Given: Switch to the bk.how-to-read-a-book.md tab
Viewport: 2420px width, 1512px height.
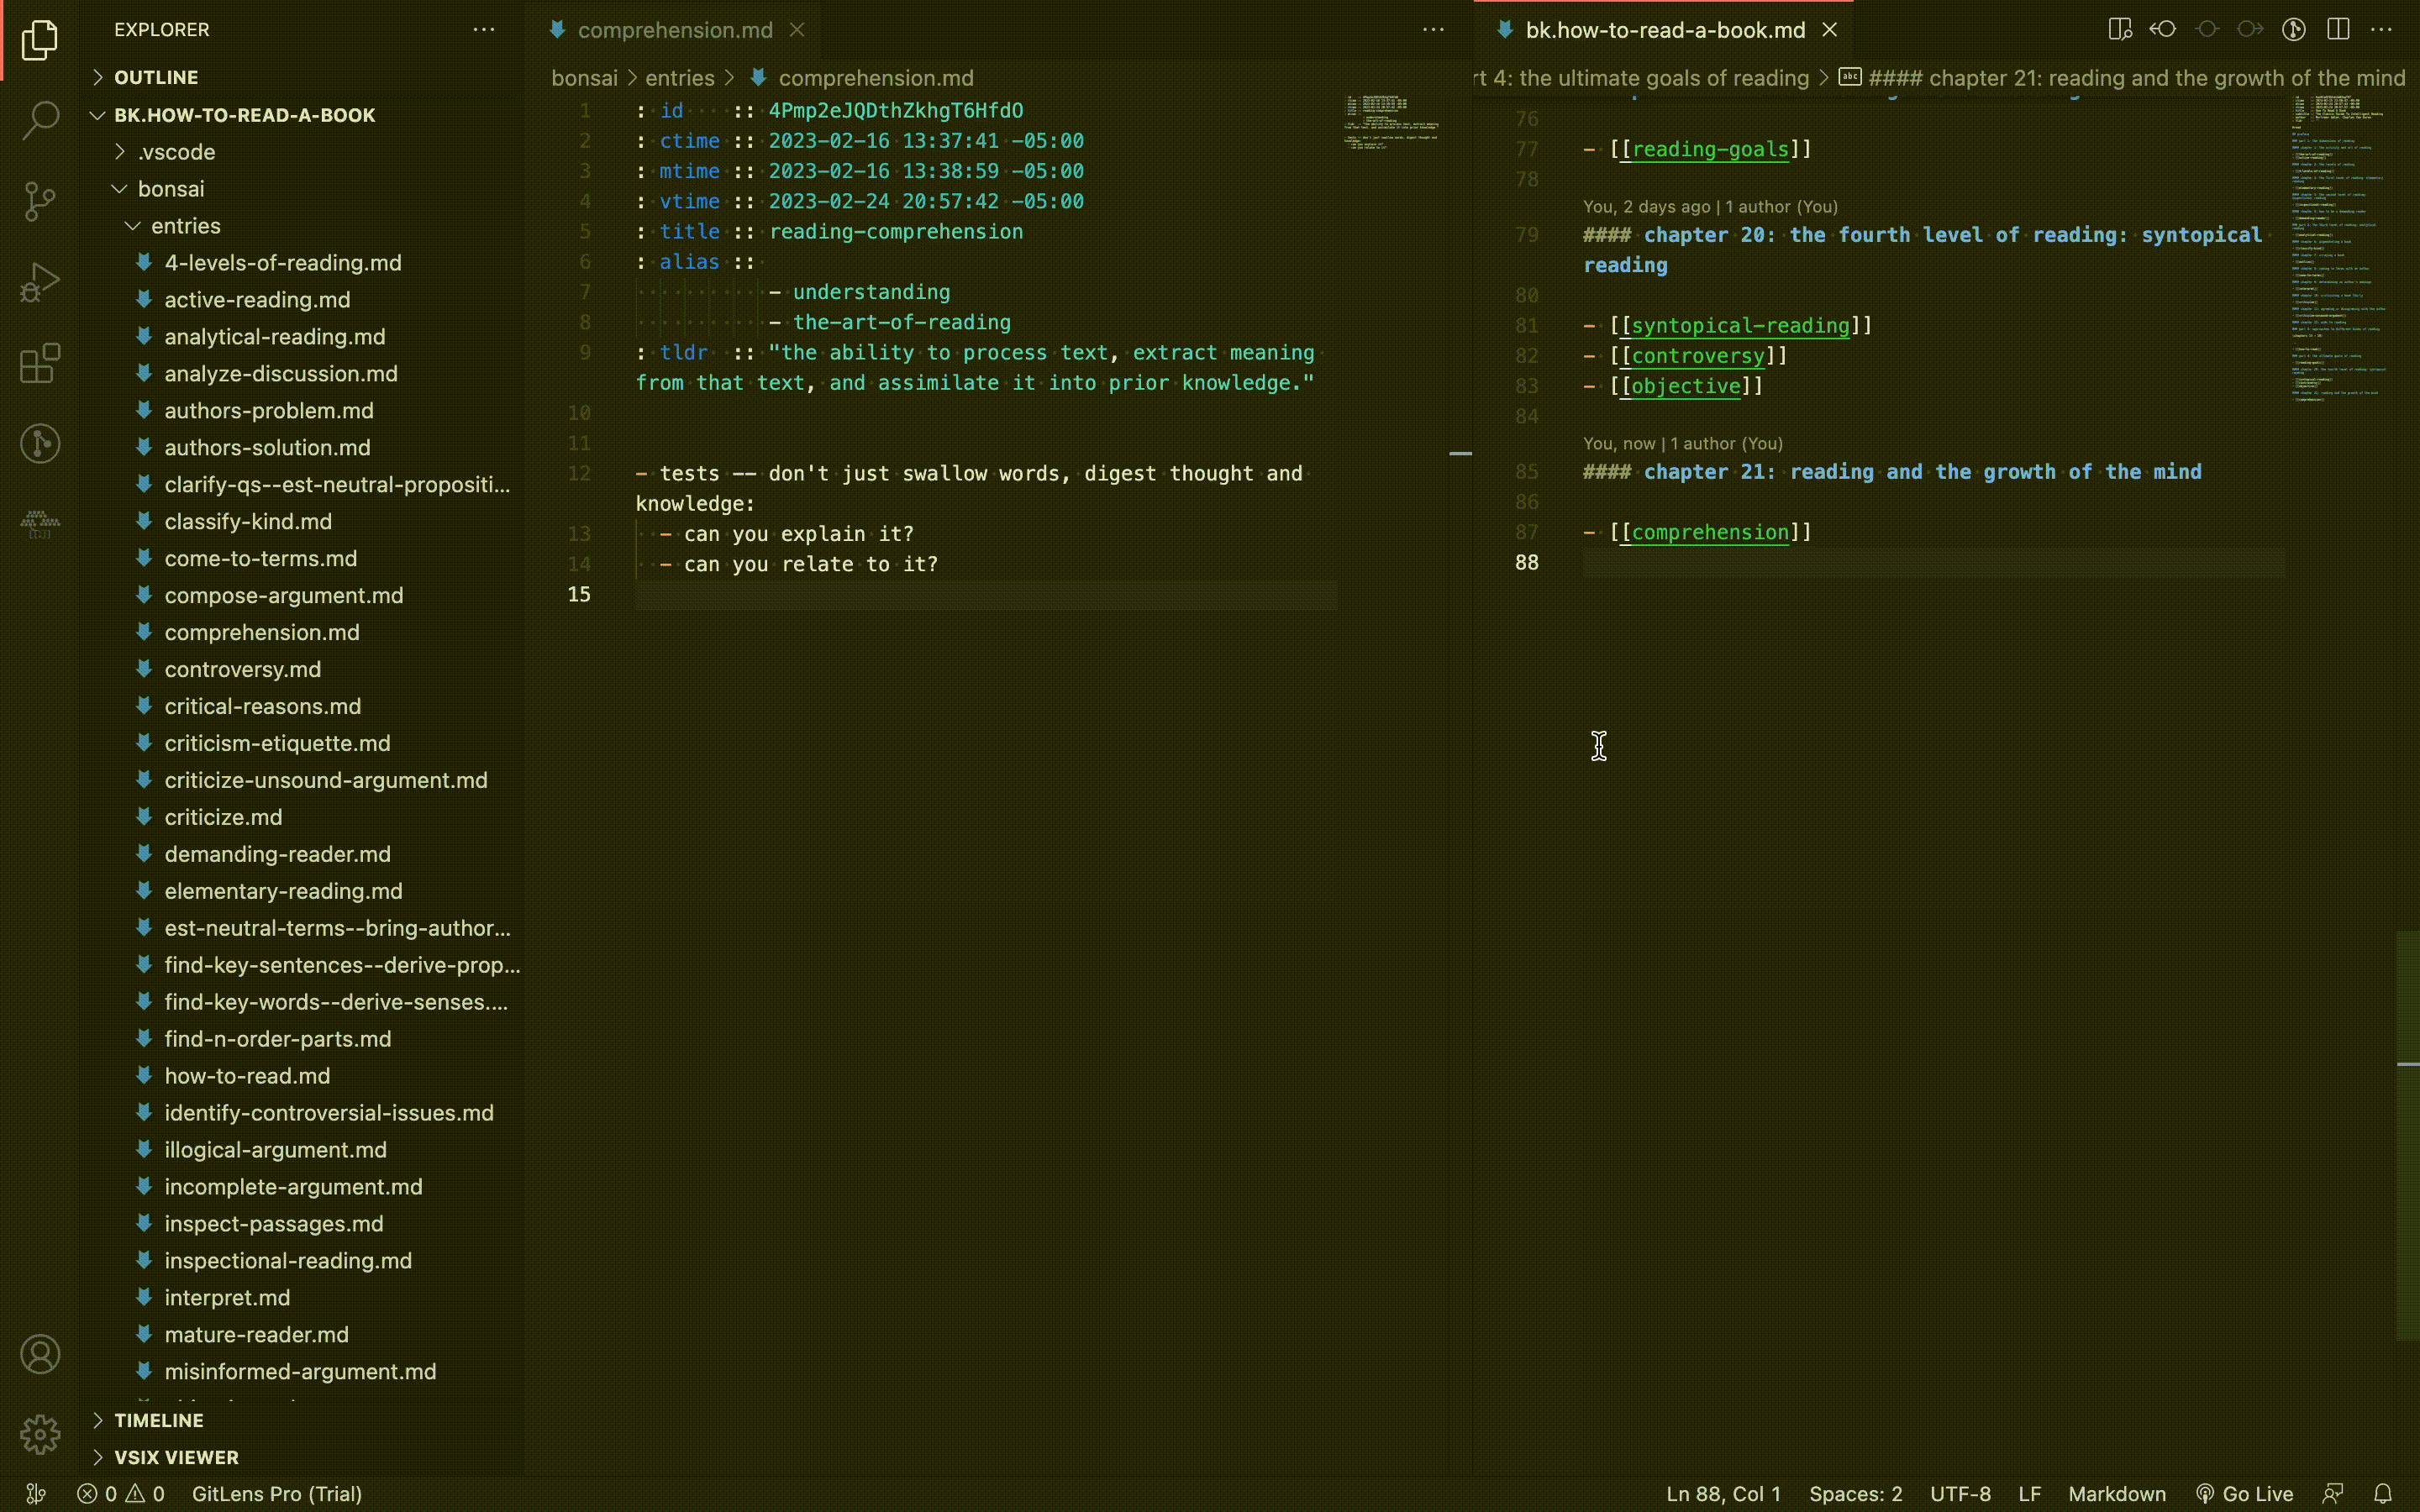Looking at the screenshot, I should [x=1665, y=30].
